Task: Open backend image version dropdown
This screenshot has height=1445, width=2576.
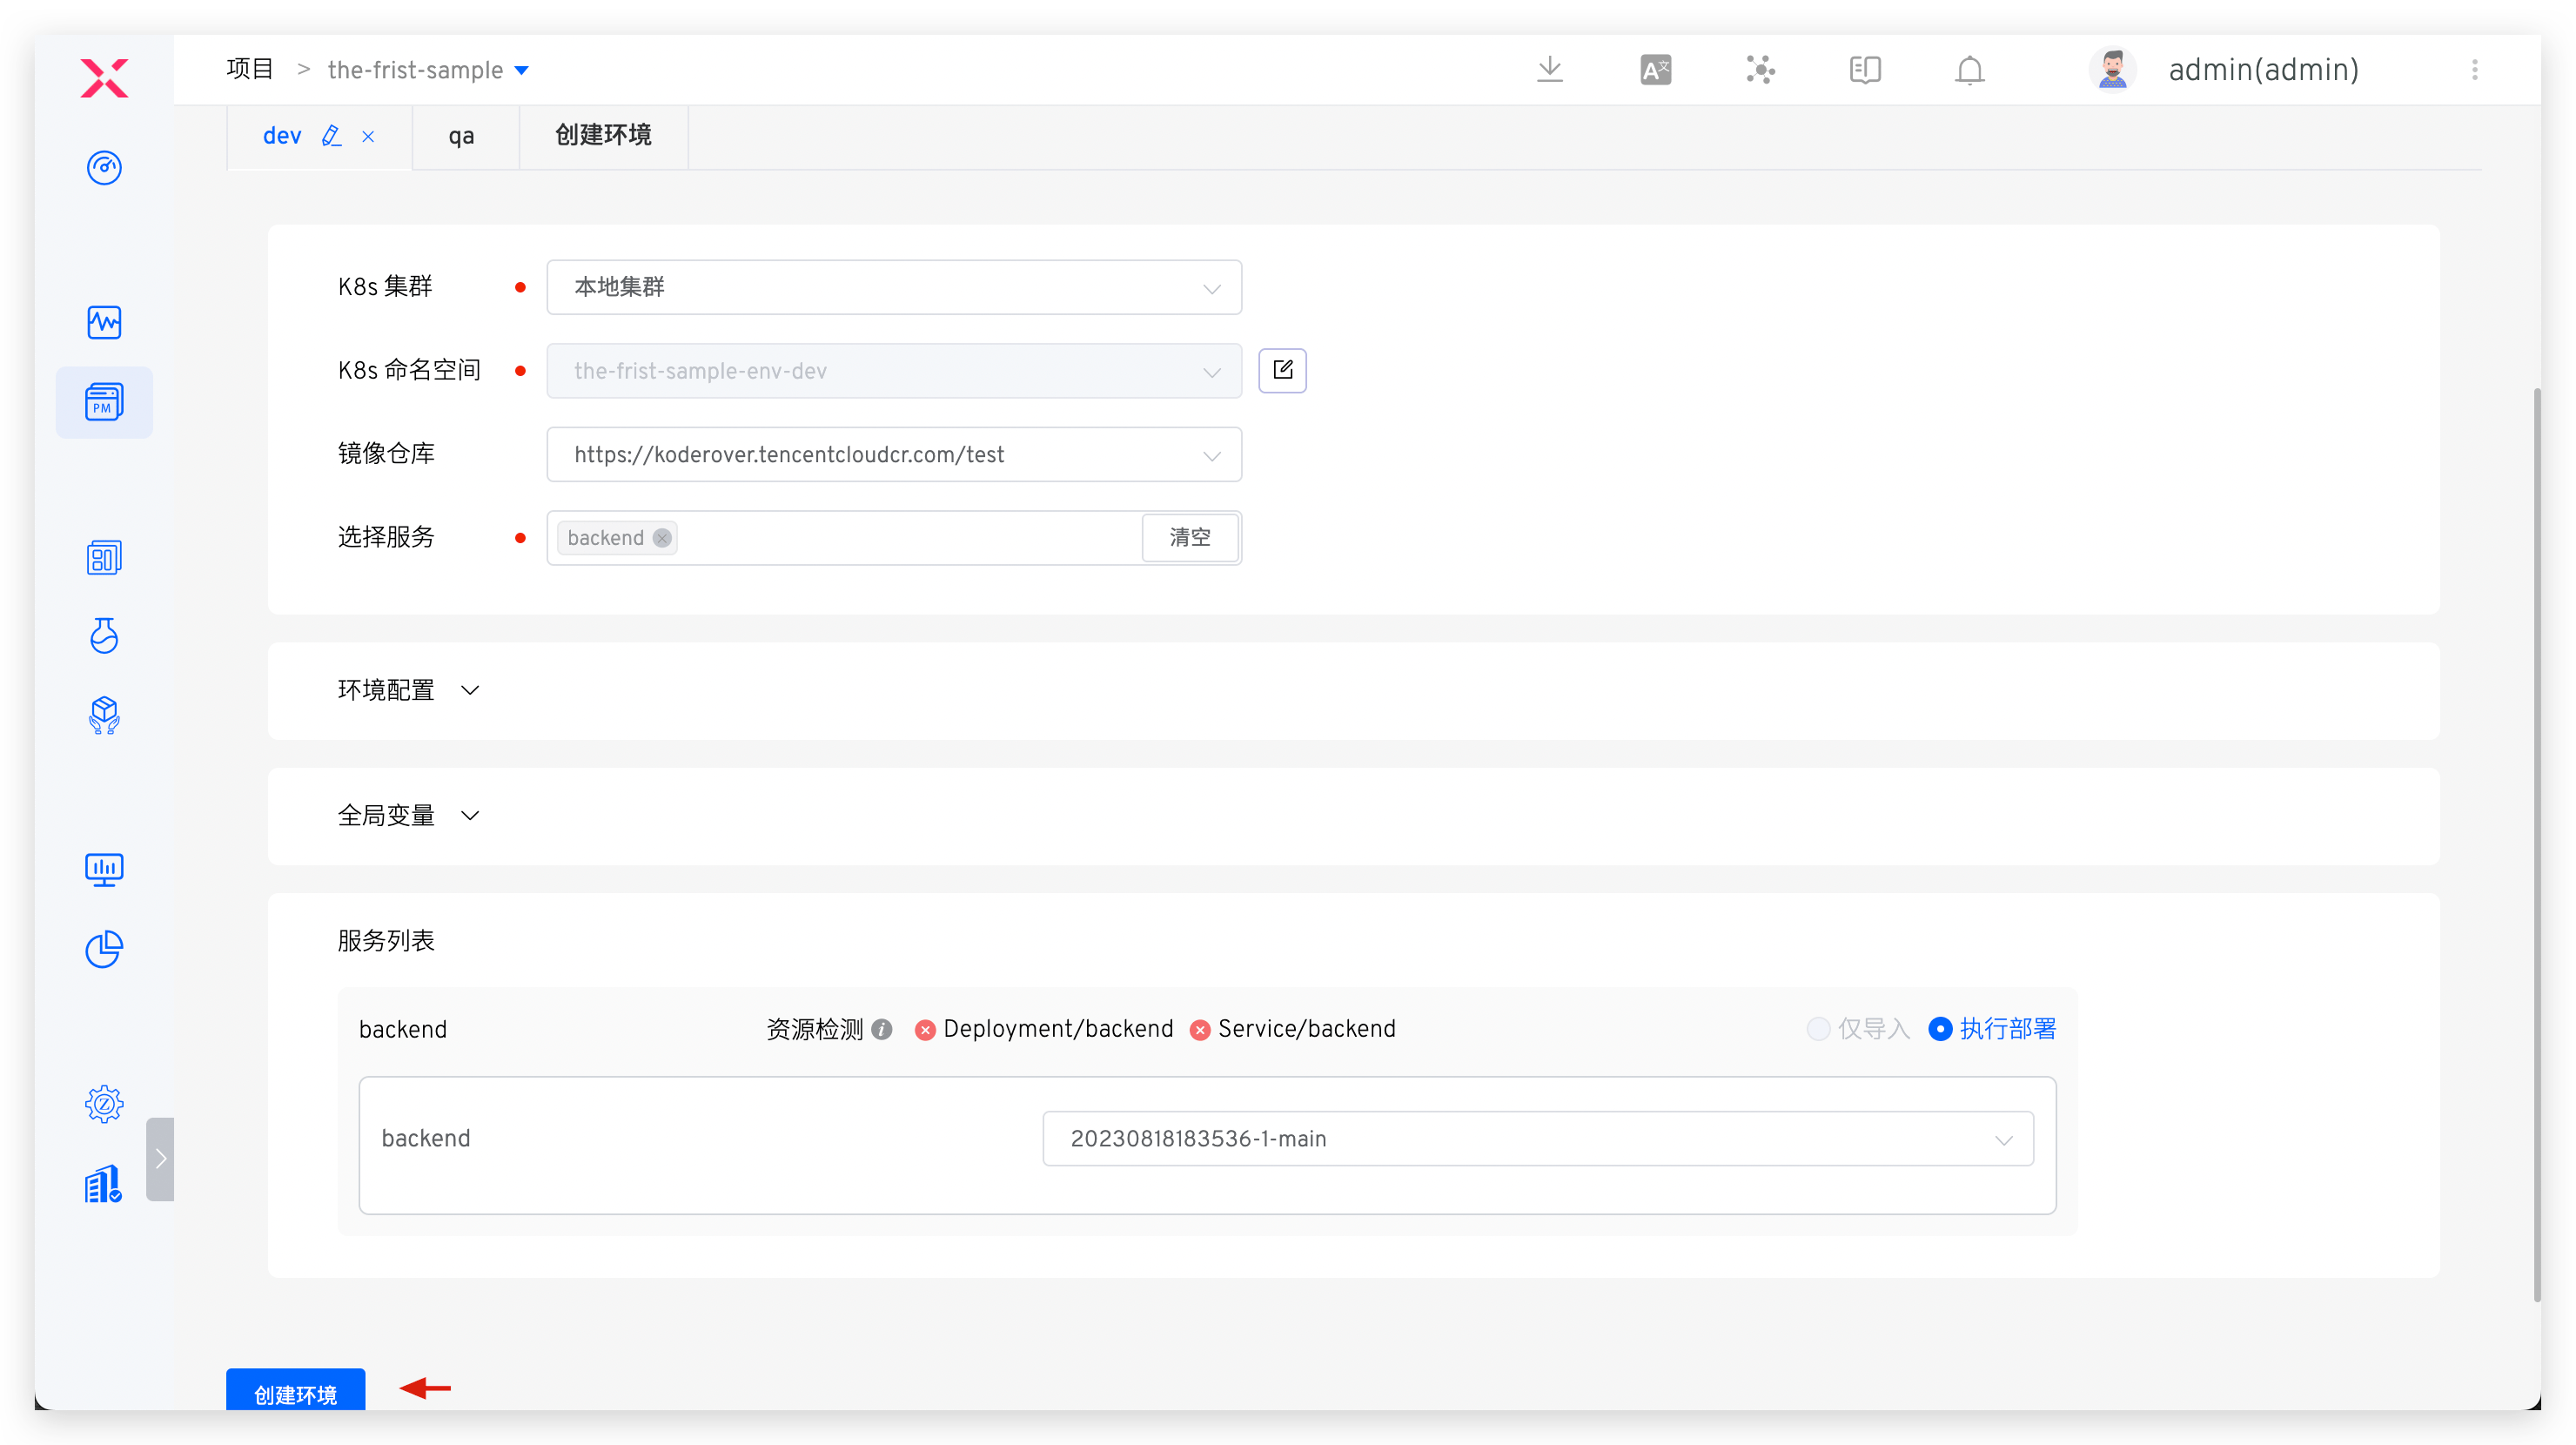Action: tap(1537, 1138)
